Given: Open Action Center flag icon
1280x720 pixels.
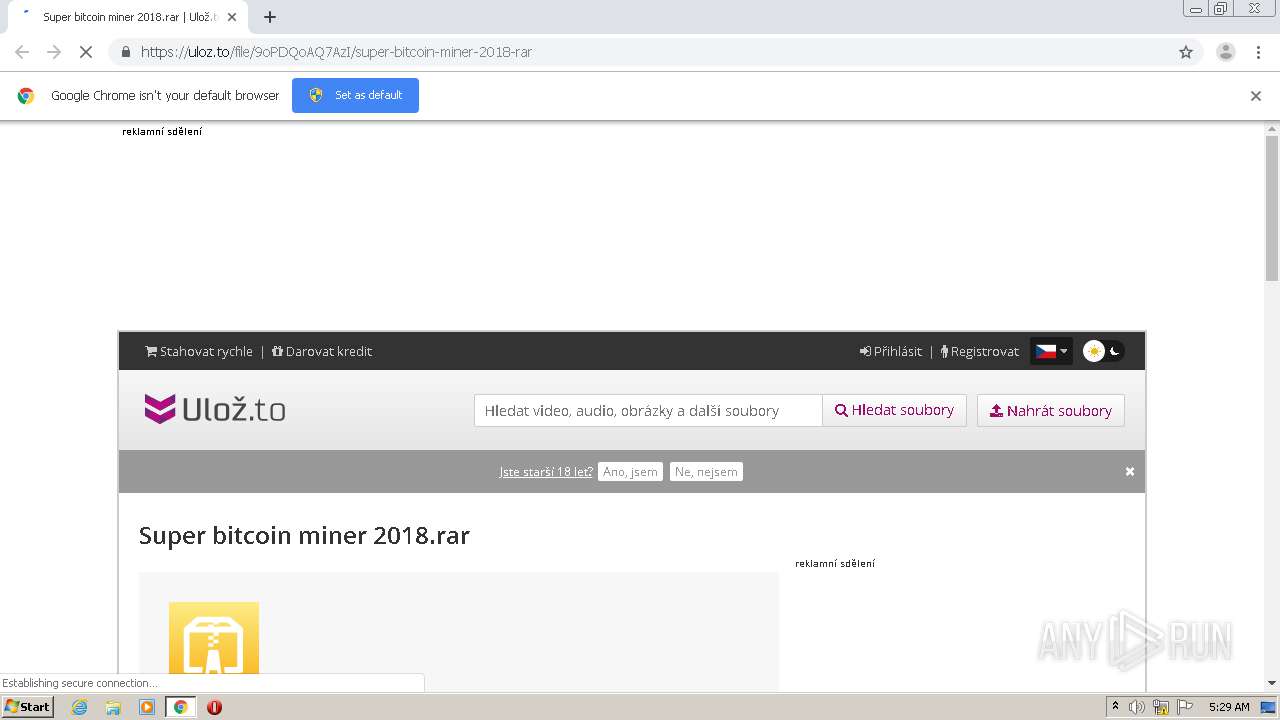Looking at the screenshot, I should 1184,707.
